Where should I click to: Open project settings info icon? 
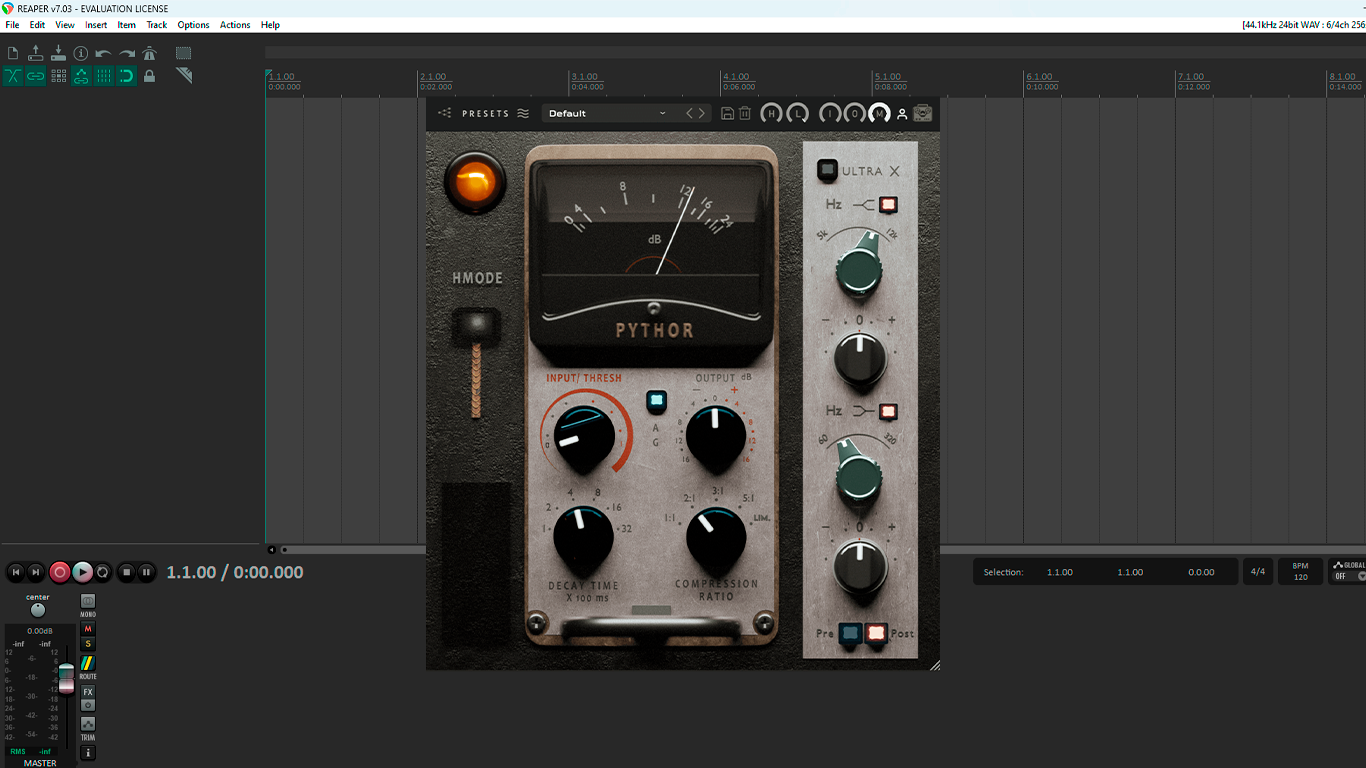point(81,53)
